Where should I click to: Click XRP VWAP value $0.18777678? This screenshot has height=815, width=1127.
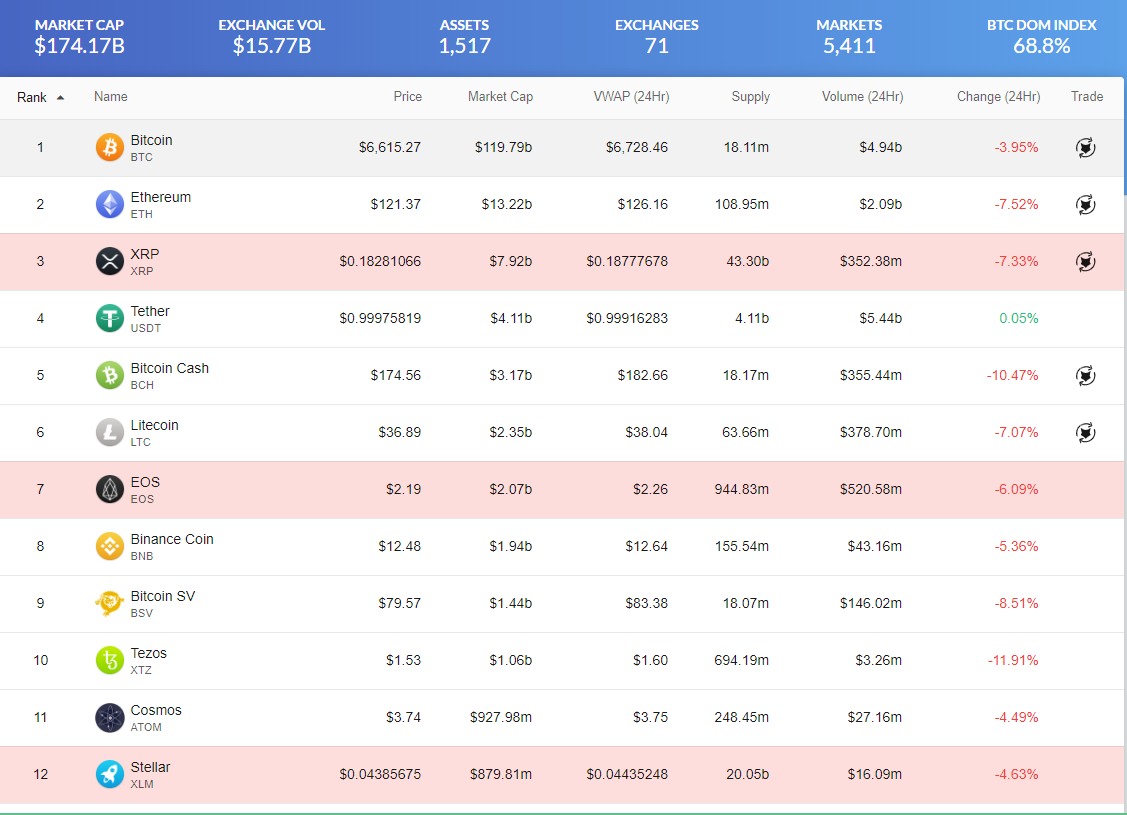coord(627,261)
